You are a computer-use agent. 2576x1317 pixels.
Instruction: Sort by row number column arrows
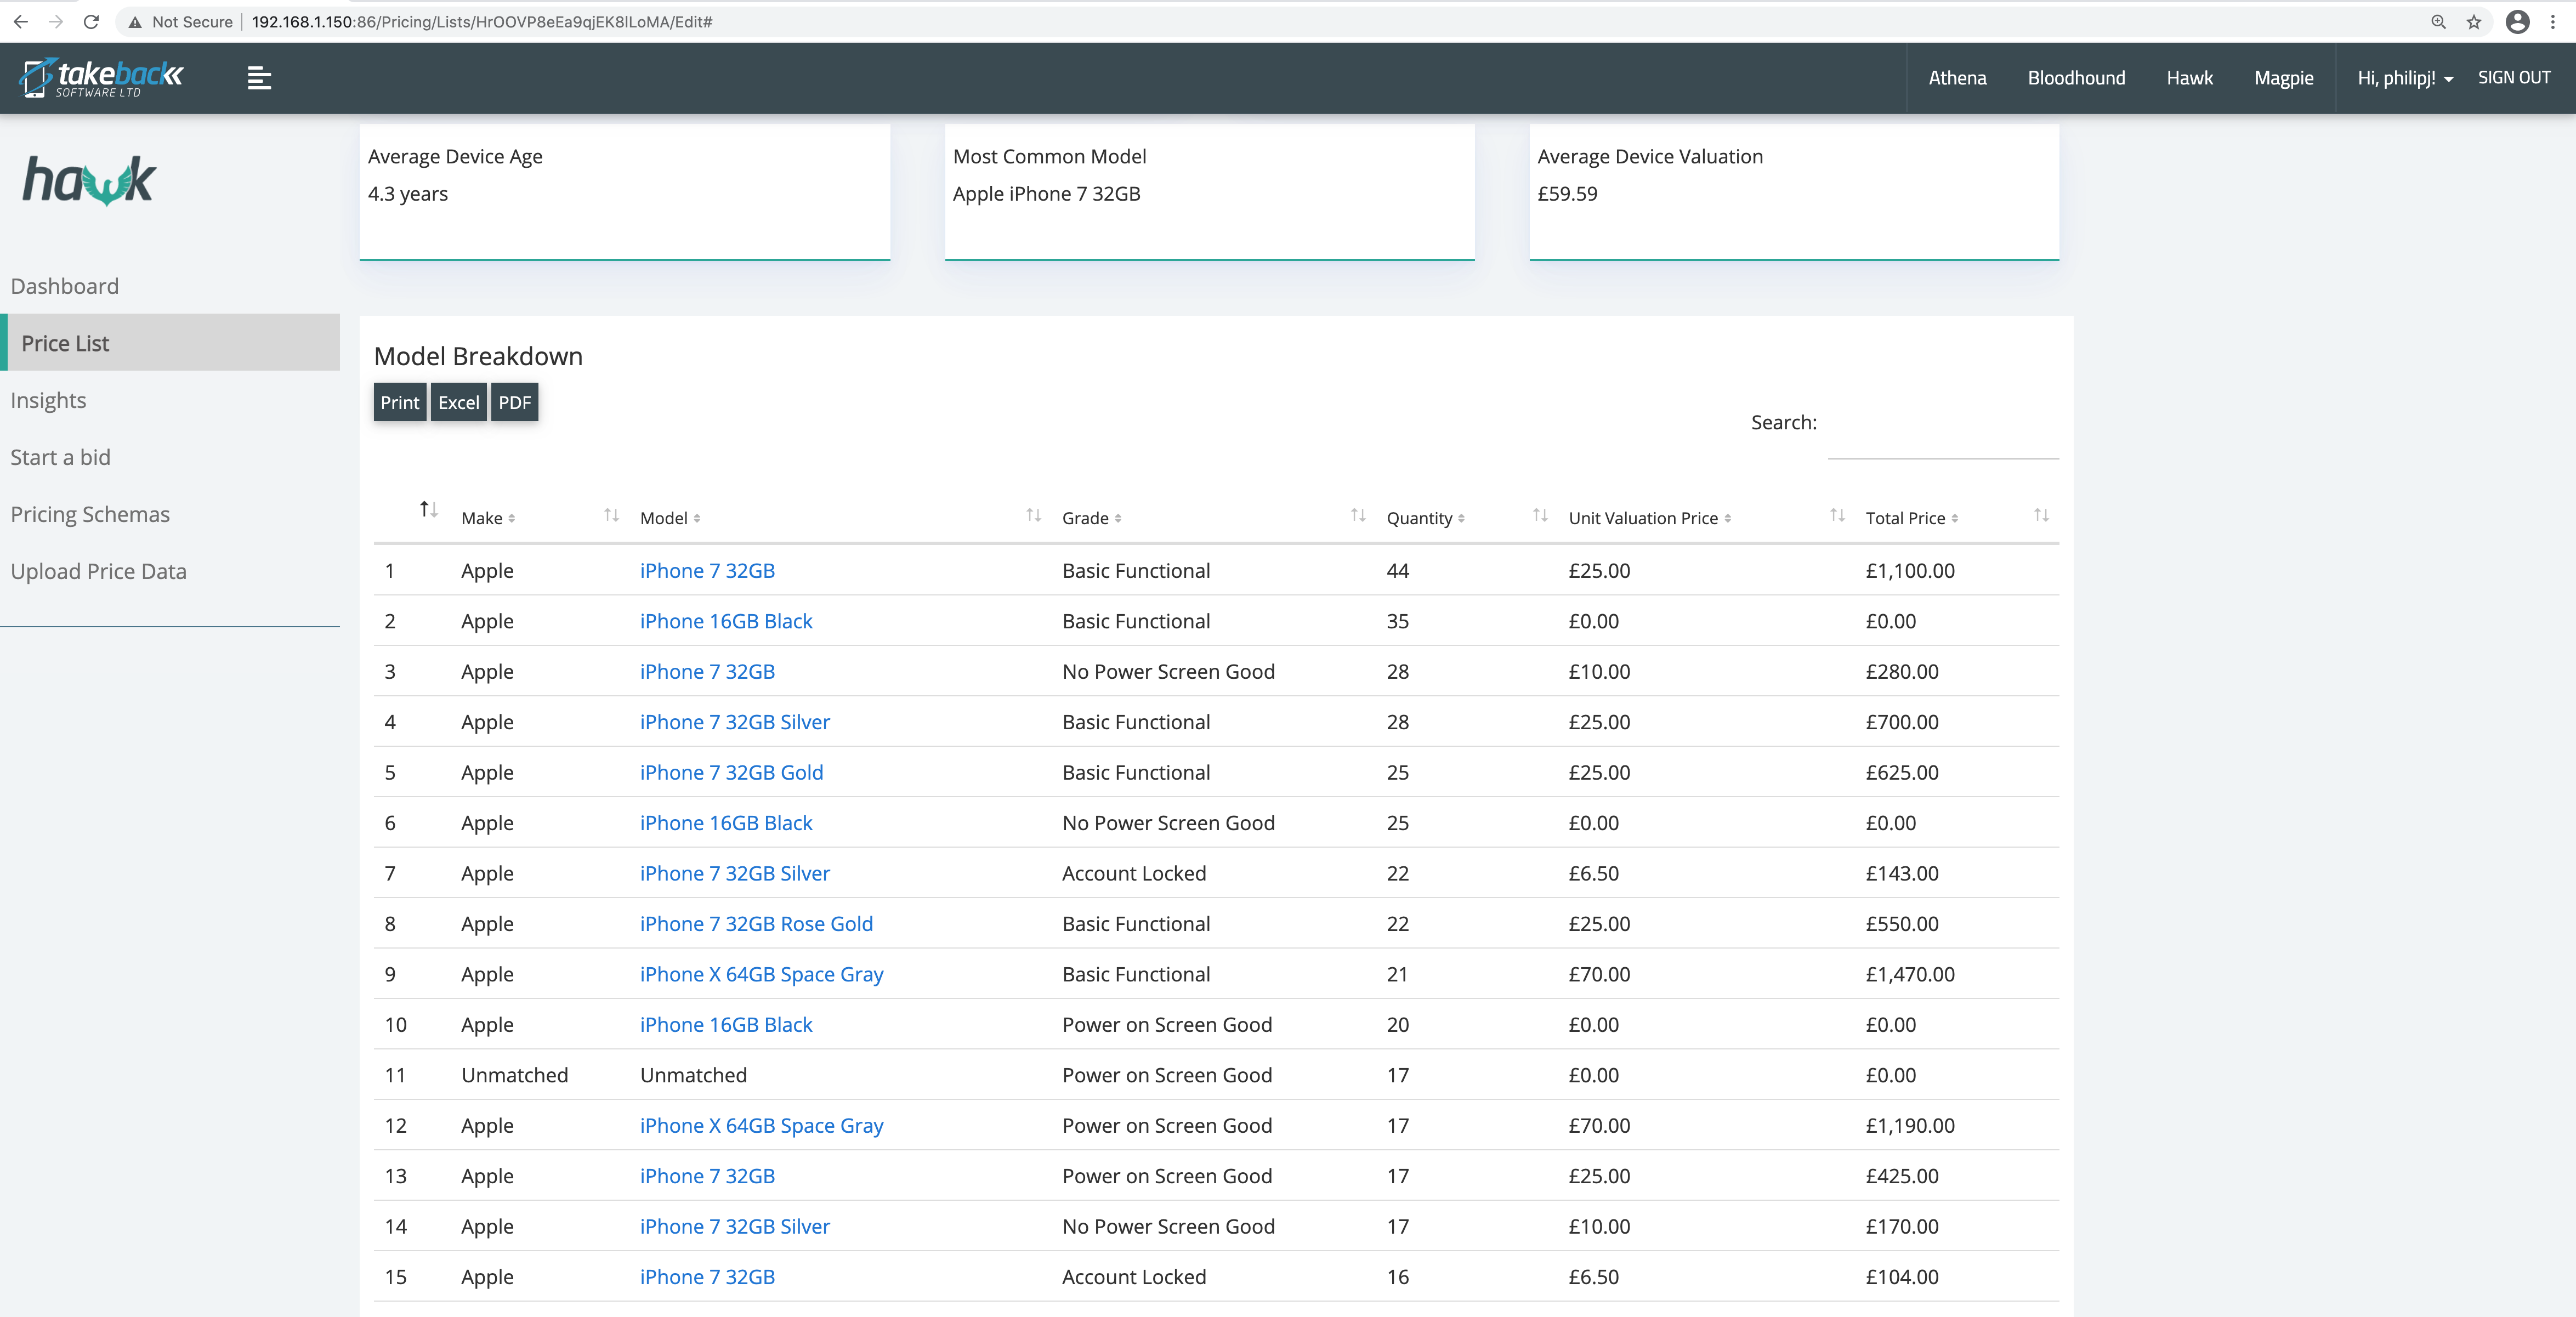[428, 509]
